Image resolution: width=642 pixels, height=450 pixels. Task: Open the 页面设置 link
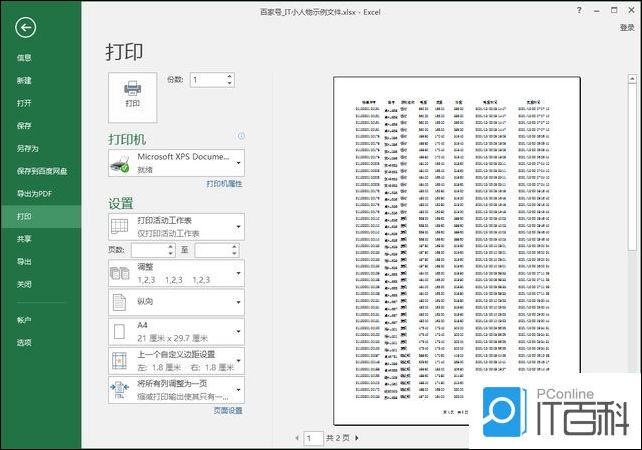(x=228, y=410)
